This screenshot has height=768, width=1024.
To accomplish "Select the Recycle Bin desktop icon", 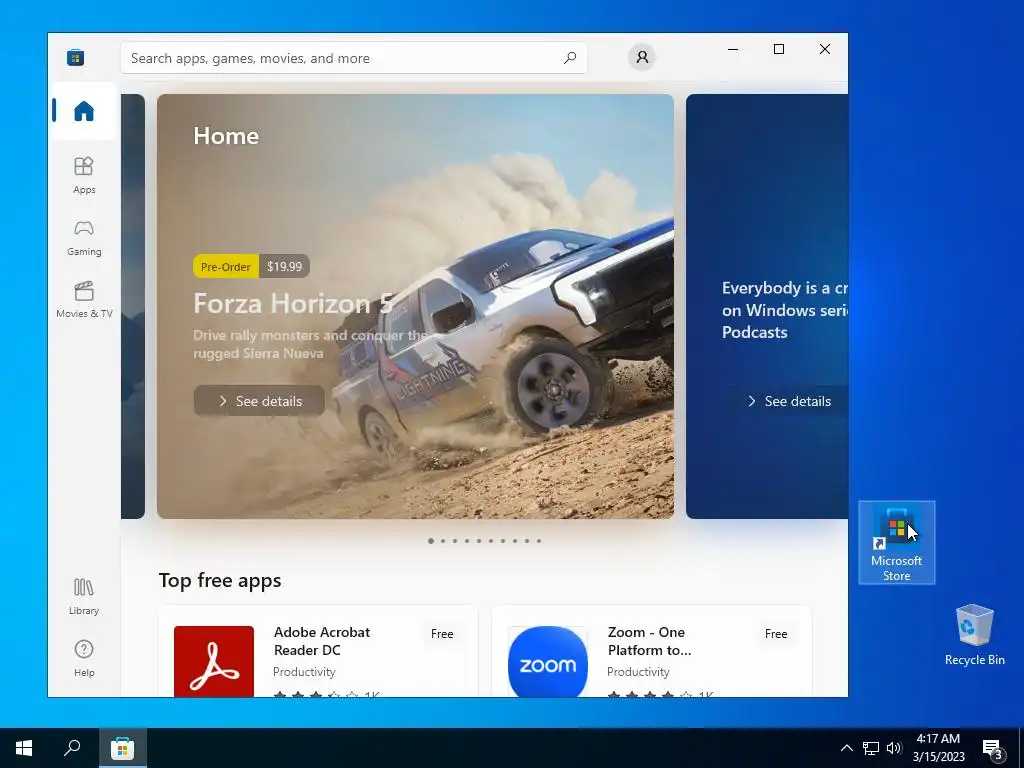I will coord(974,635).
